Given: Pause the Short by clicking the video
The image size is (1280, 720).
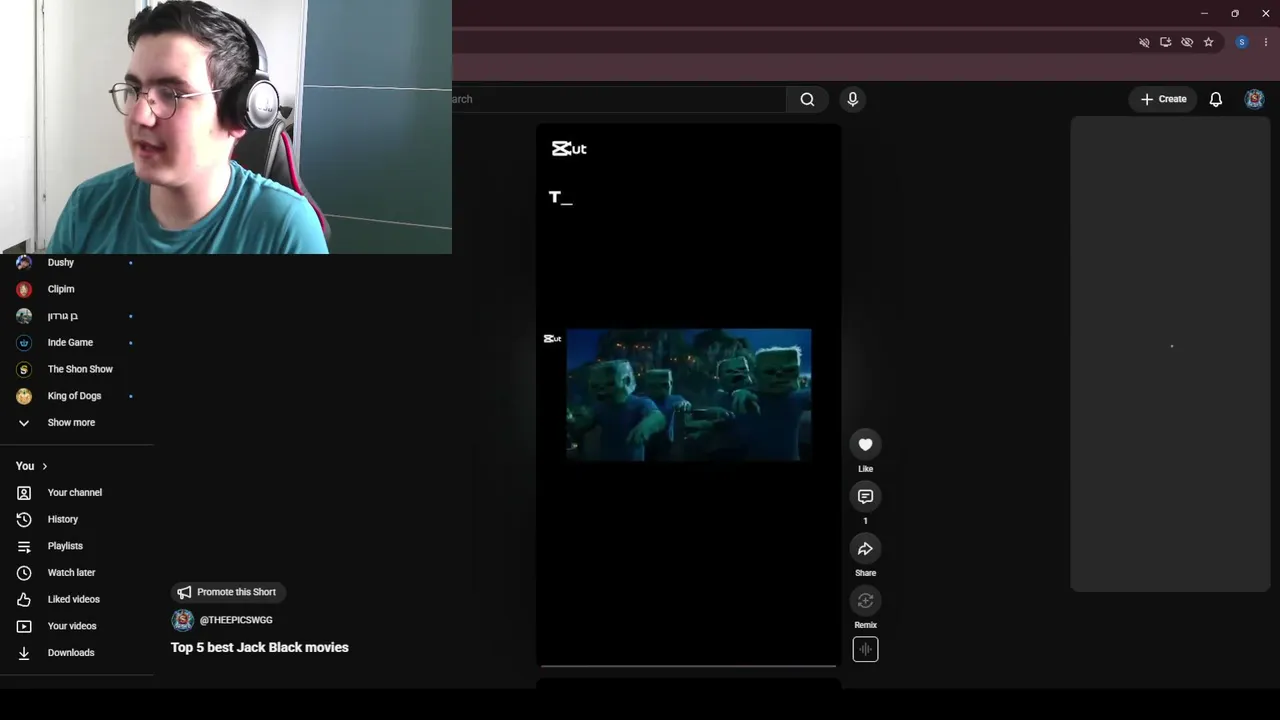Looking at the screenshot, I should click(x=688, y=394).
